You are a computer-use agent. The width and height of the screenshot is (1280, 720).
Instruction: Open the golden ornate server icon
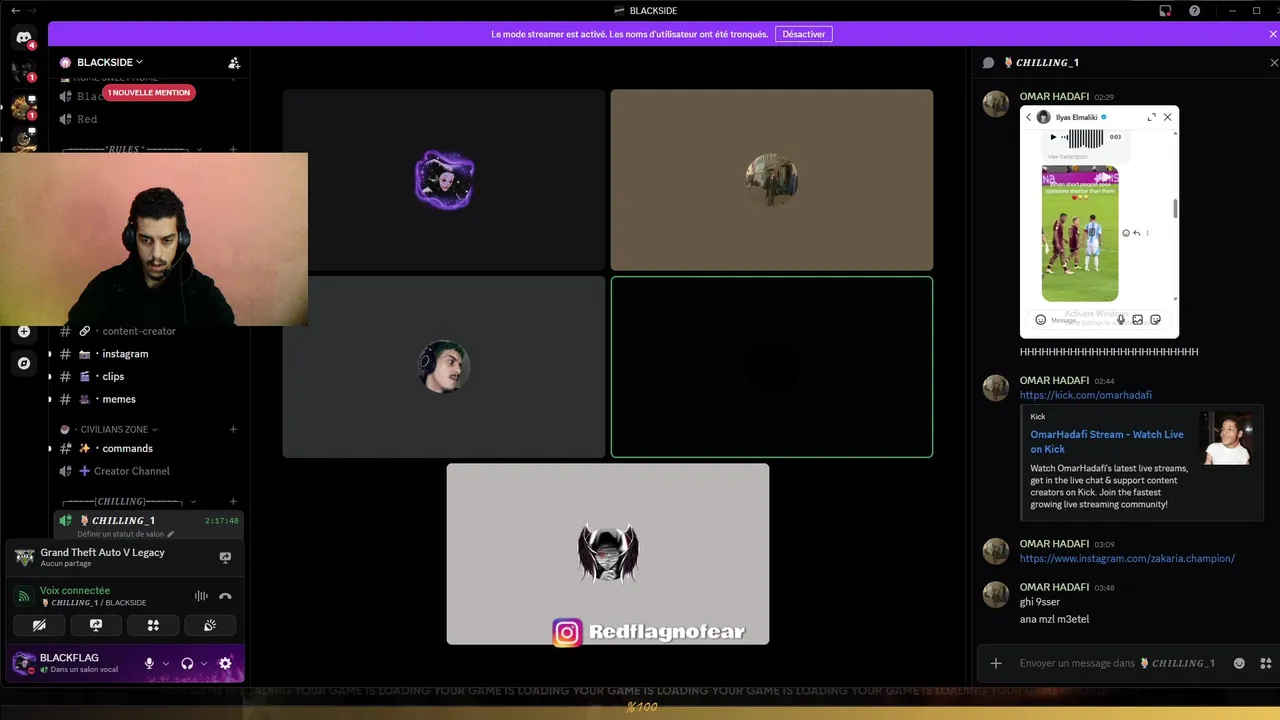[x=23, y=105]
